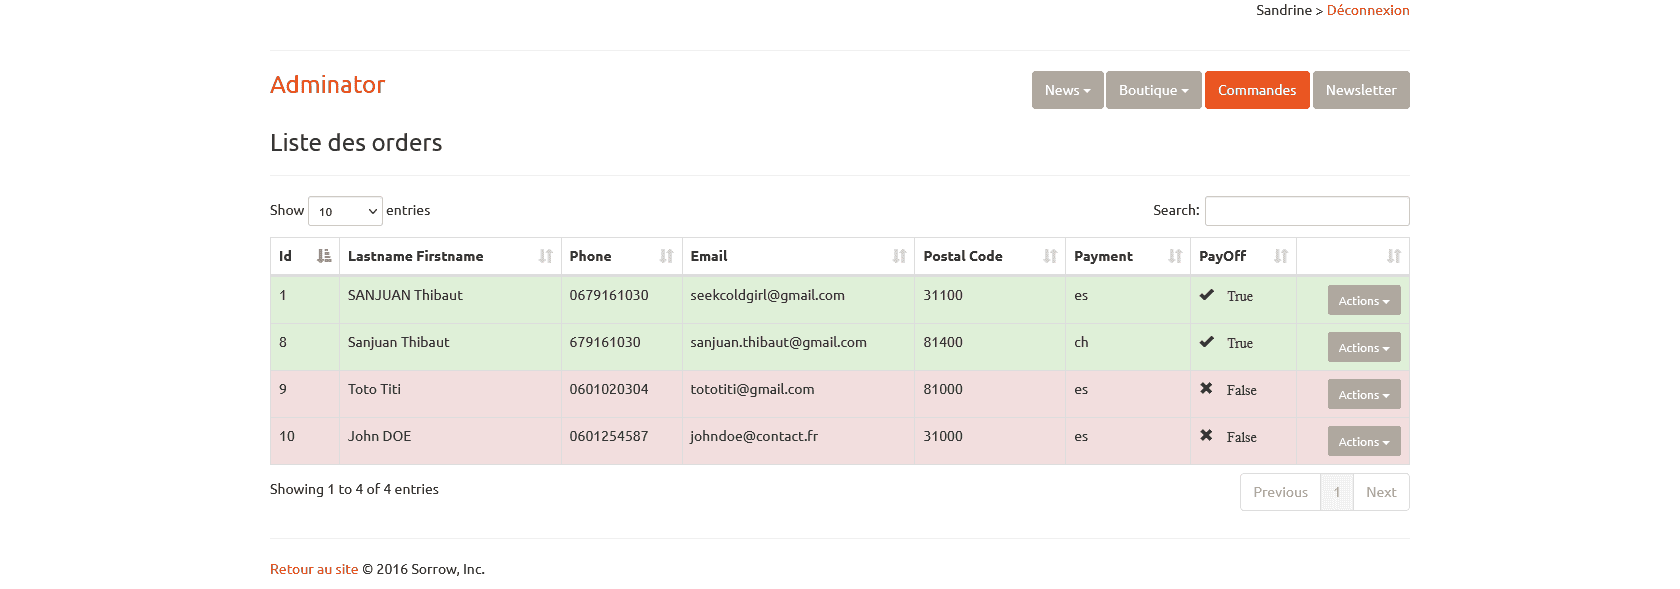Screen dimensions: 1680x589
Task: Click postal code 81400
Action: coord(943,342)
